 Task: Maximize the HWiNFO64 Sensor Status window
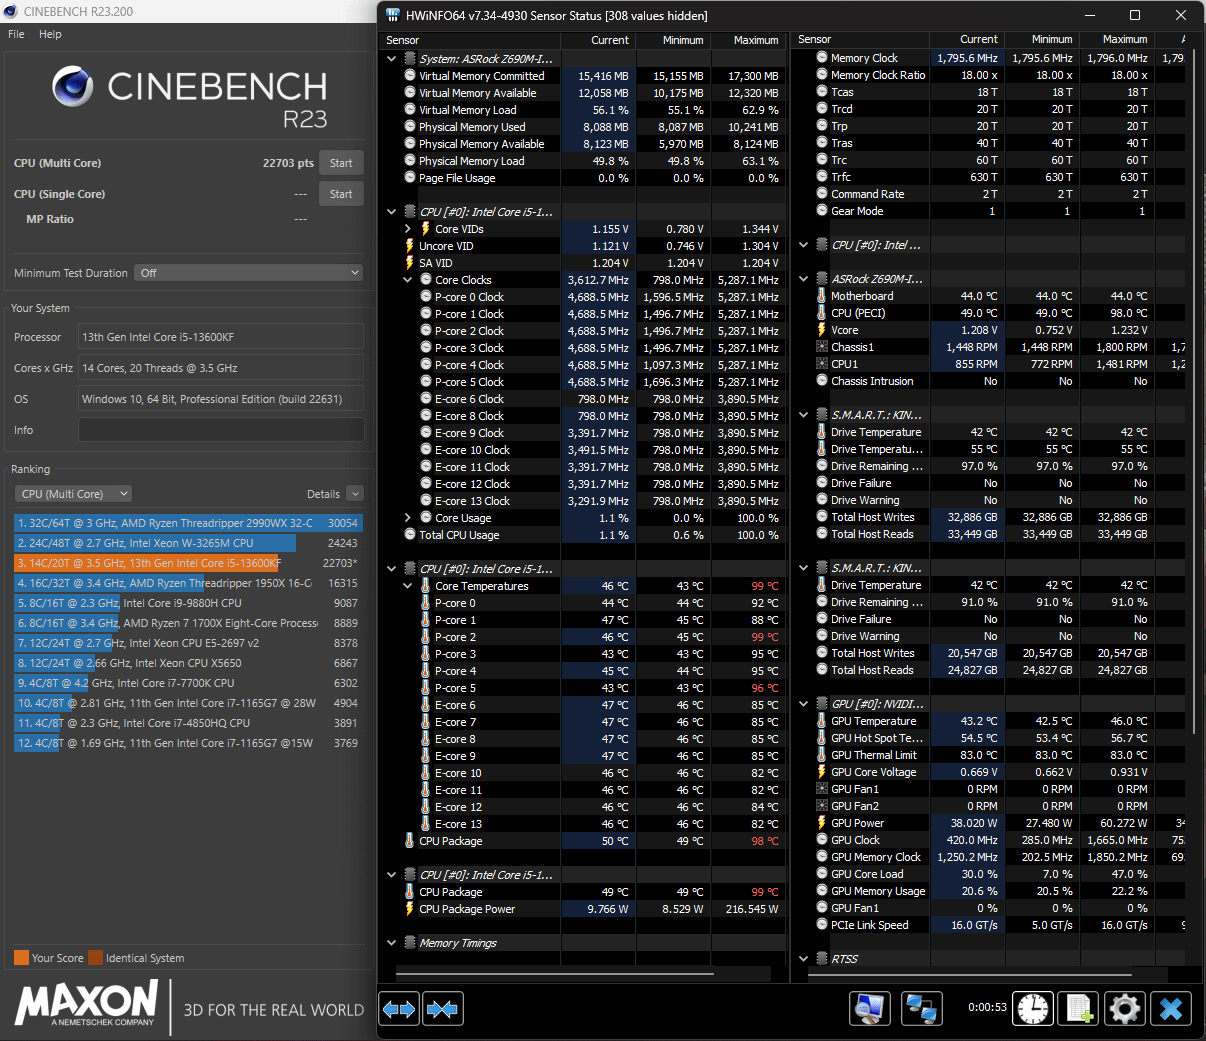1135,15
